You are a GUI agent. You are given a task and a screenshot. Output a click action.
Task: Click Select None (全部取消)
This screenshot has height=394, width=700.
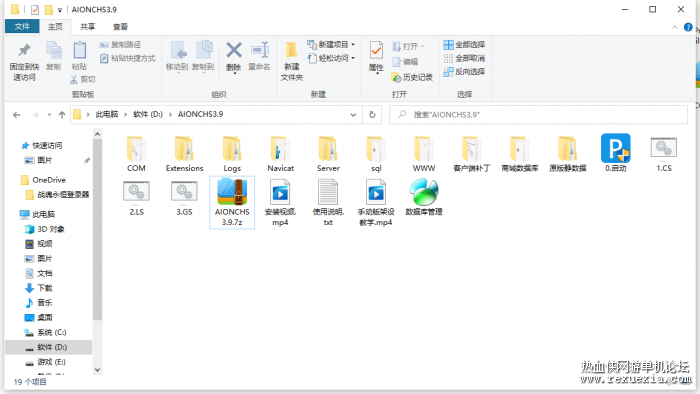point(464,58)
